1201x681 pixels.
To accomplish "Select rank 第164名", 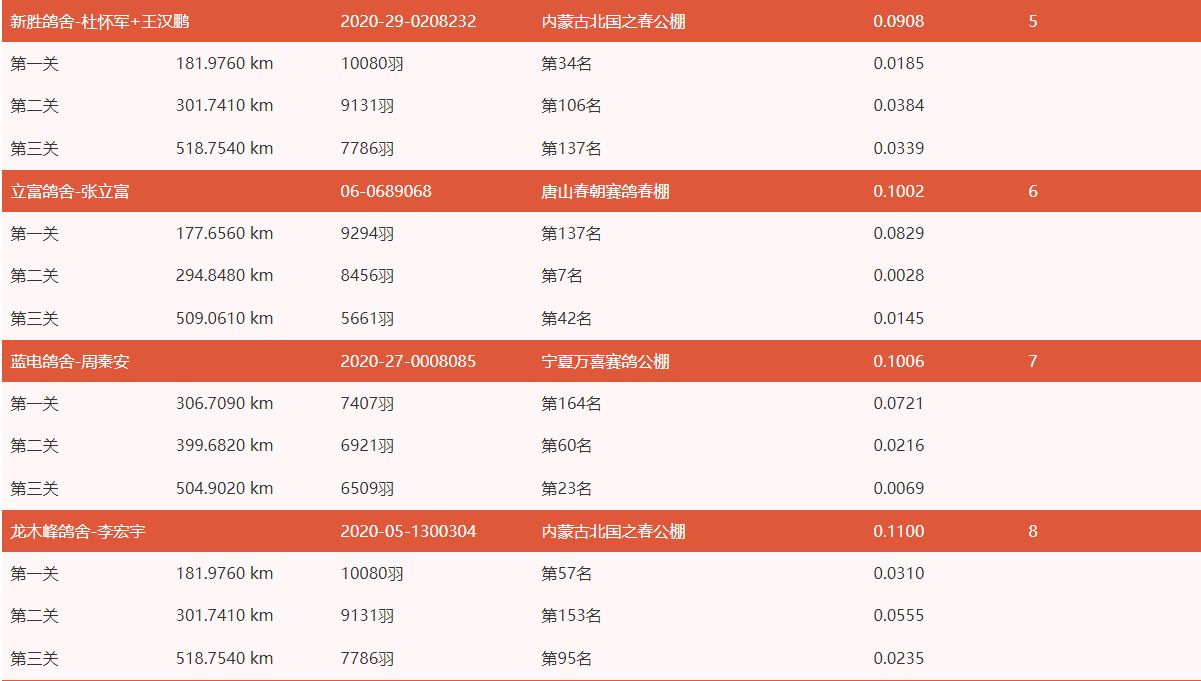I will [x=571, y=404].
